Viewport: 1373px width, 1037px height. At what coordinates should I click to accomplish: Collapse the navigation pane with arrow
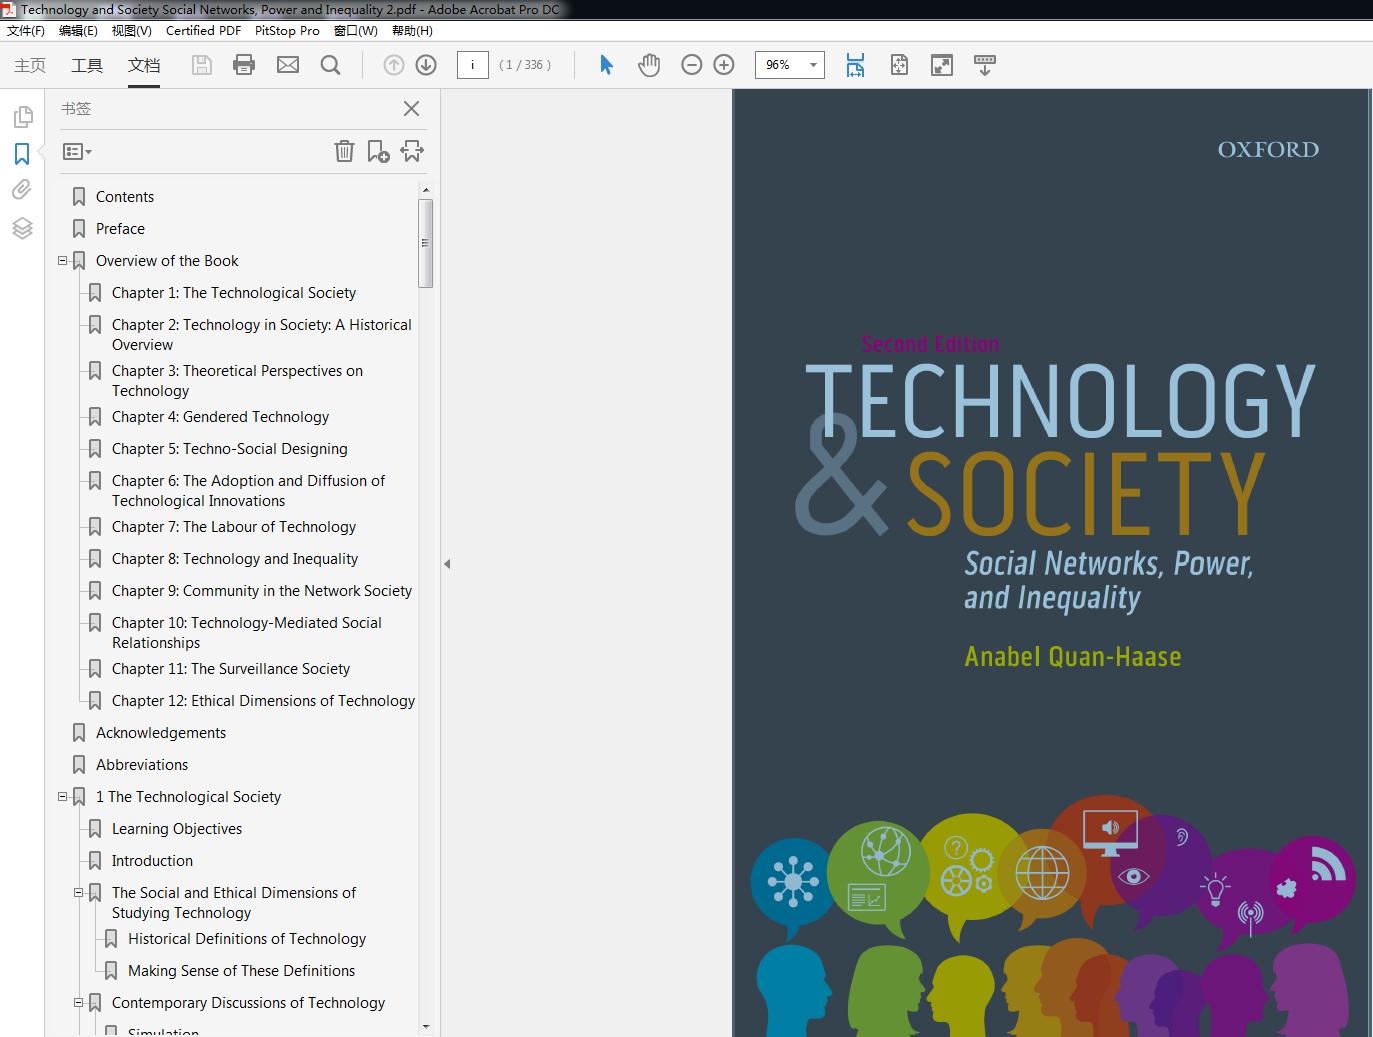[x=447, y=564]
